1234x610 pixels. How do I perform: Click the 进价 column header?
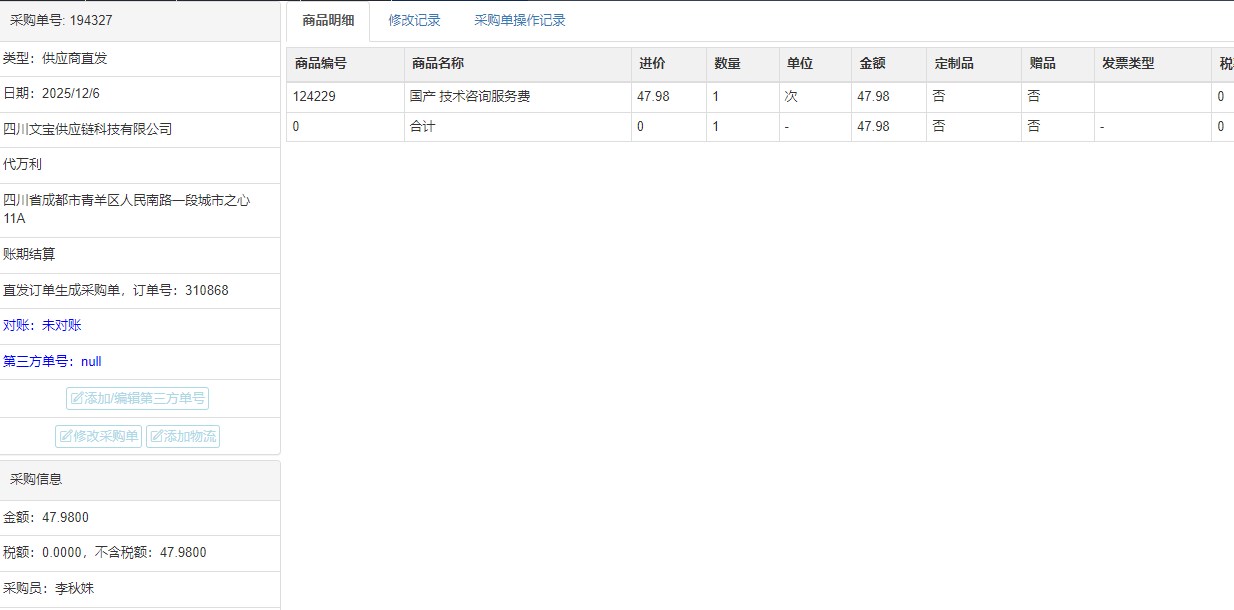(652, 63)
